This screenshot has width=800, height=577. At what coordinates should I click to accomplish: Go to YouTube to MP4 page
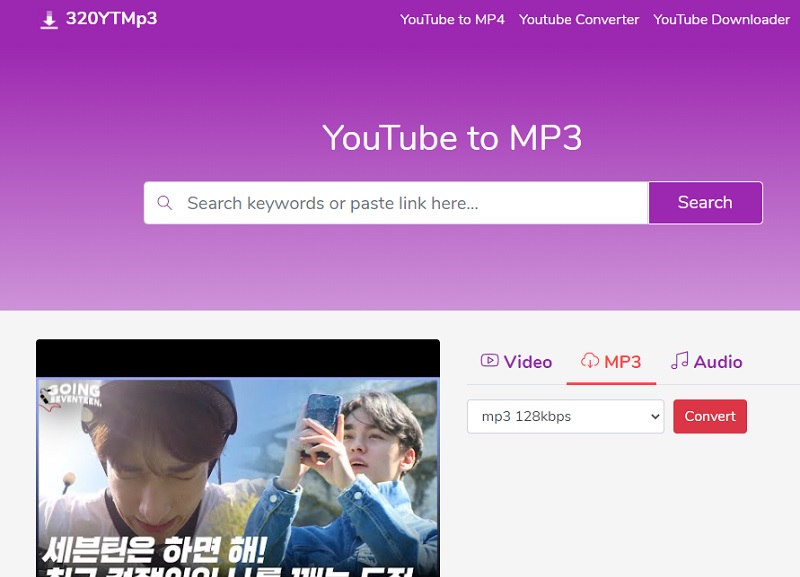452,19
